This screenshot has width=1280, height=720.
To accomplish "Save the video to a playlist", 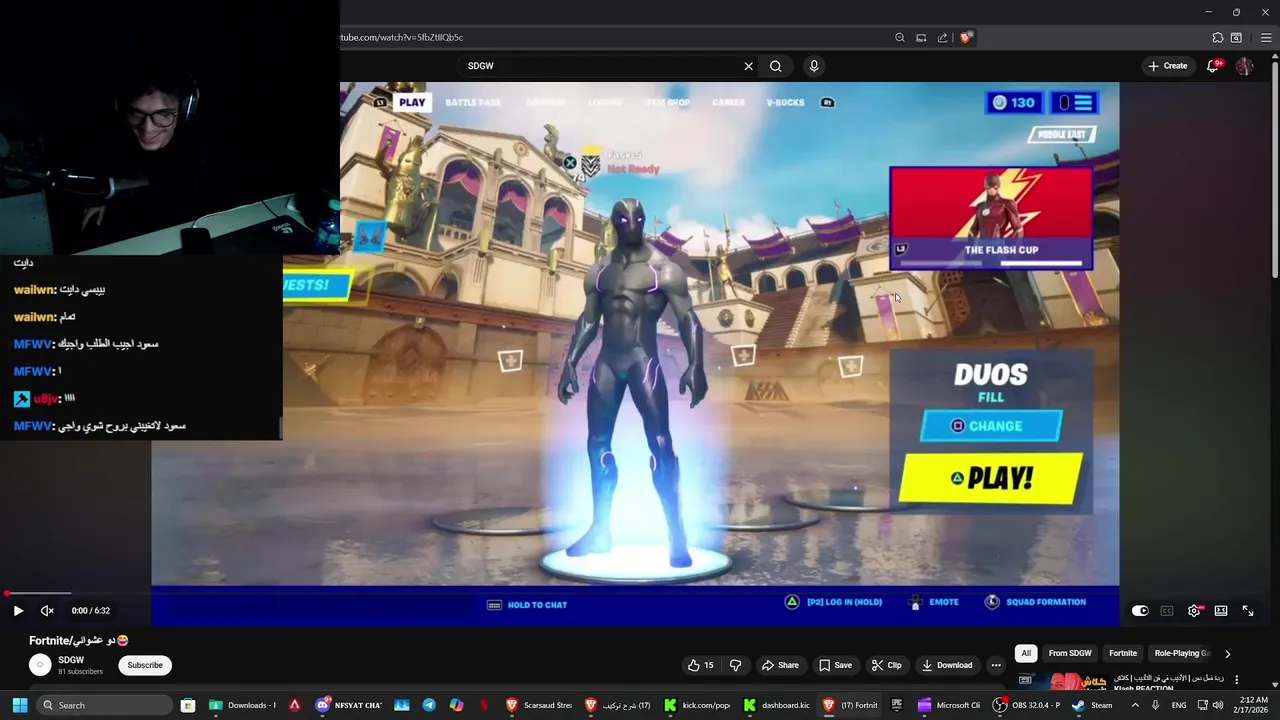I will pos(835,665).
